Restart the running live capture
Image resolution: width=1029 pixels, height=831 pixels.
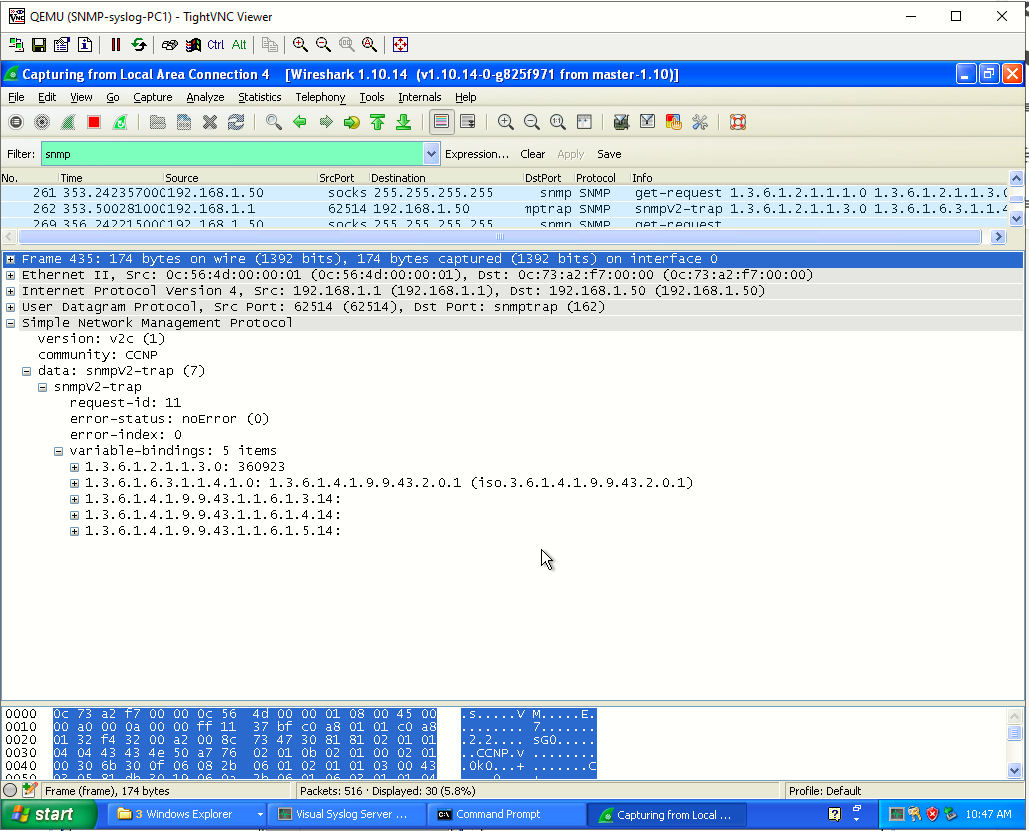tap(120, 122)
